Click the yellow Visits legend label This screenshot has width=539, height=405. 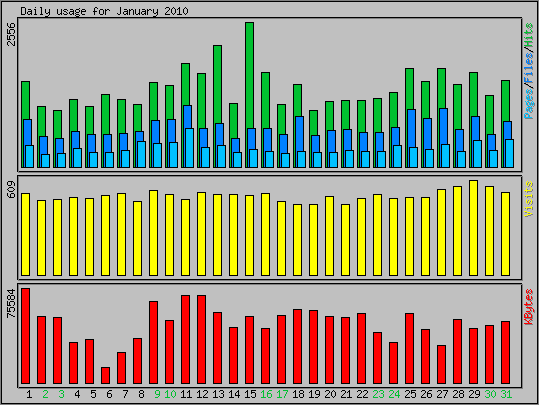(529, 199)
